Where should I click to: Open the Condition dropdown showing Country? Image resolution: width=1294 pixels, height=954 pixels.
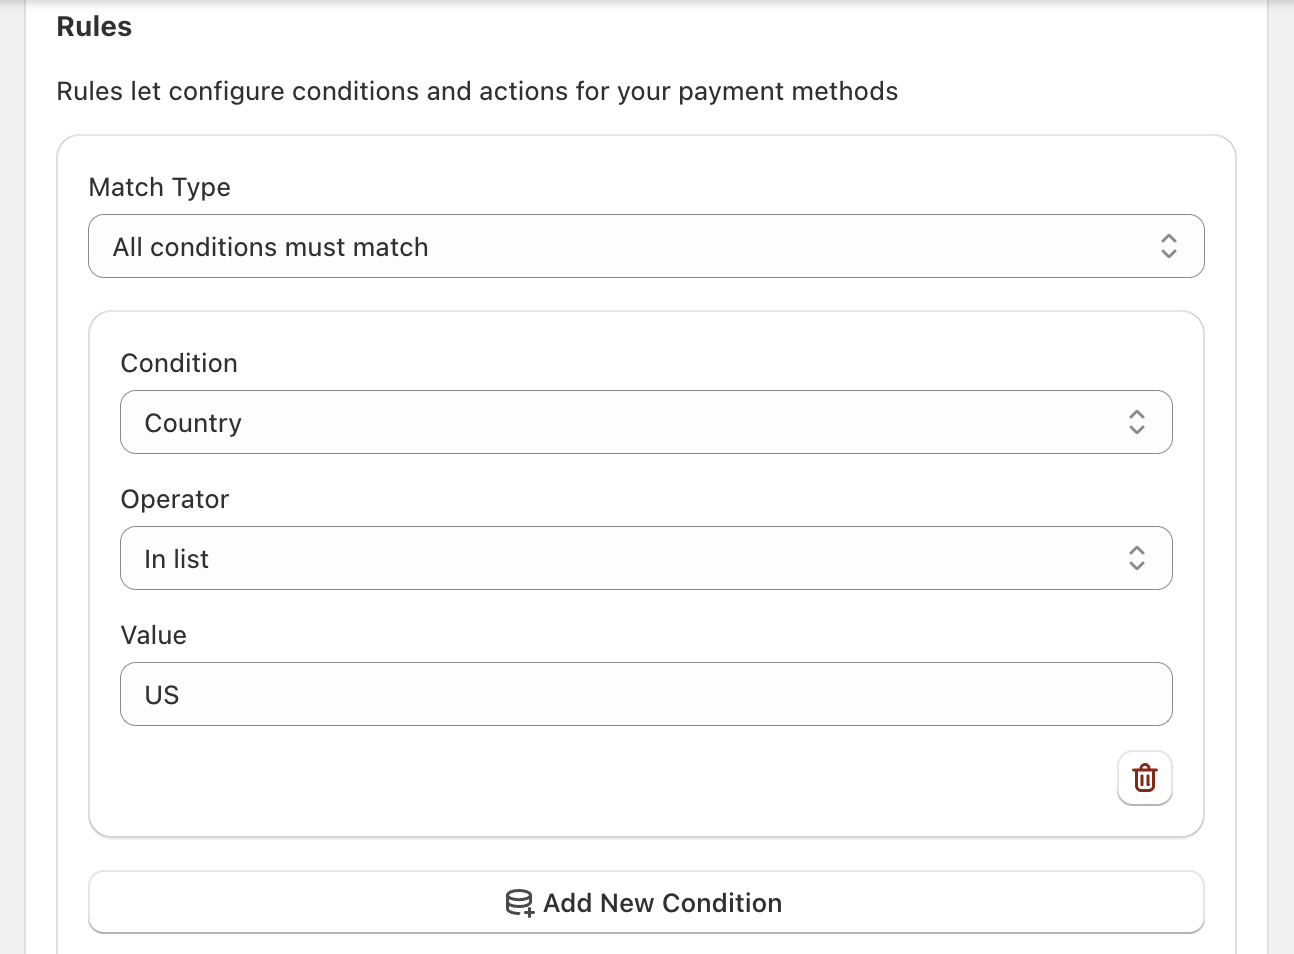(646, 422)
